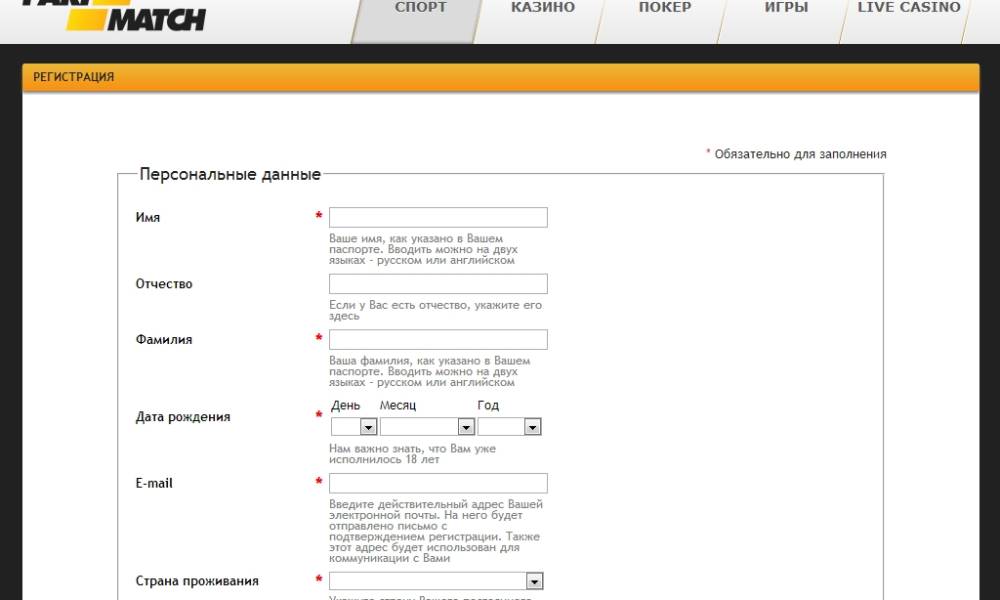The height and width of the screenshot is (600, 1000).
Task: Click the E-mail field label
Action: point(154,483)
